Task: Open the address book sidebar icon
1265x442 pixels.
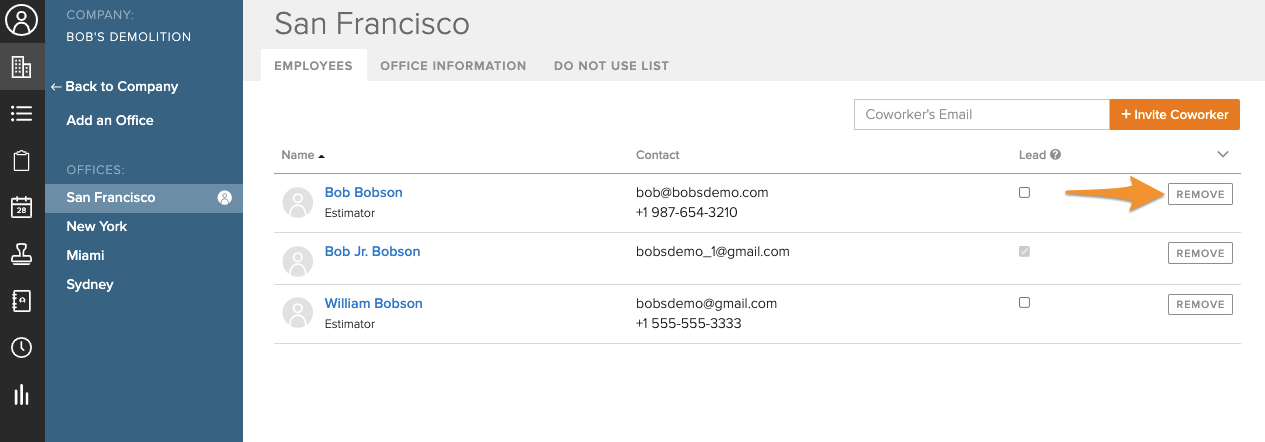Action: tap(22, 301)
